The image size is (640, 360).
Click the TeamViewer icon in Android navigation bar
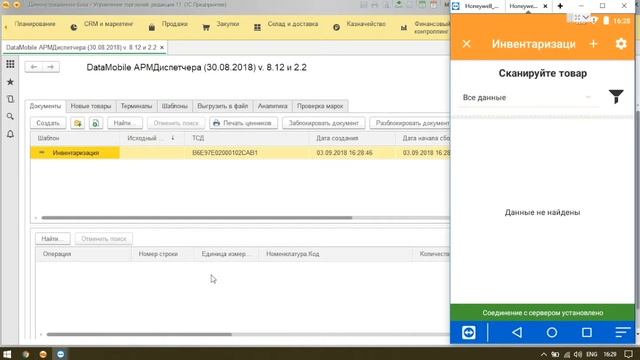point(469,333)
